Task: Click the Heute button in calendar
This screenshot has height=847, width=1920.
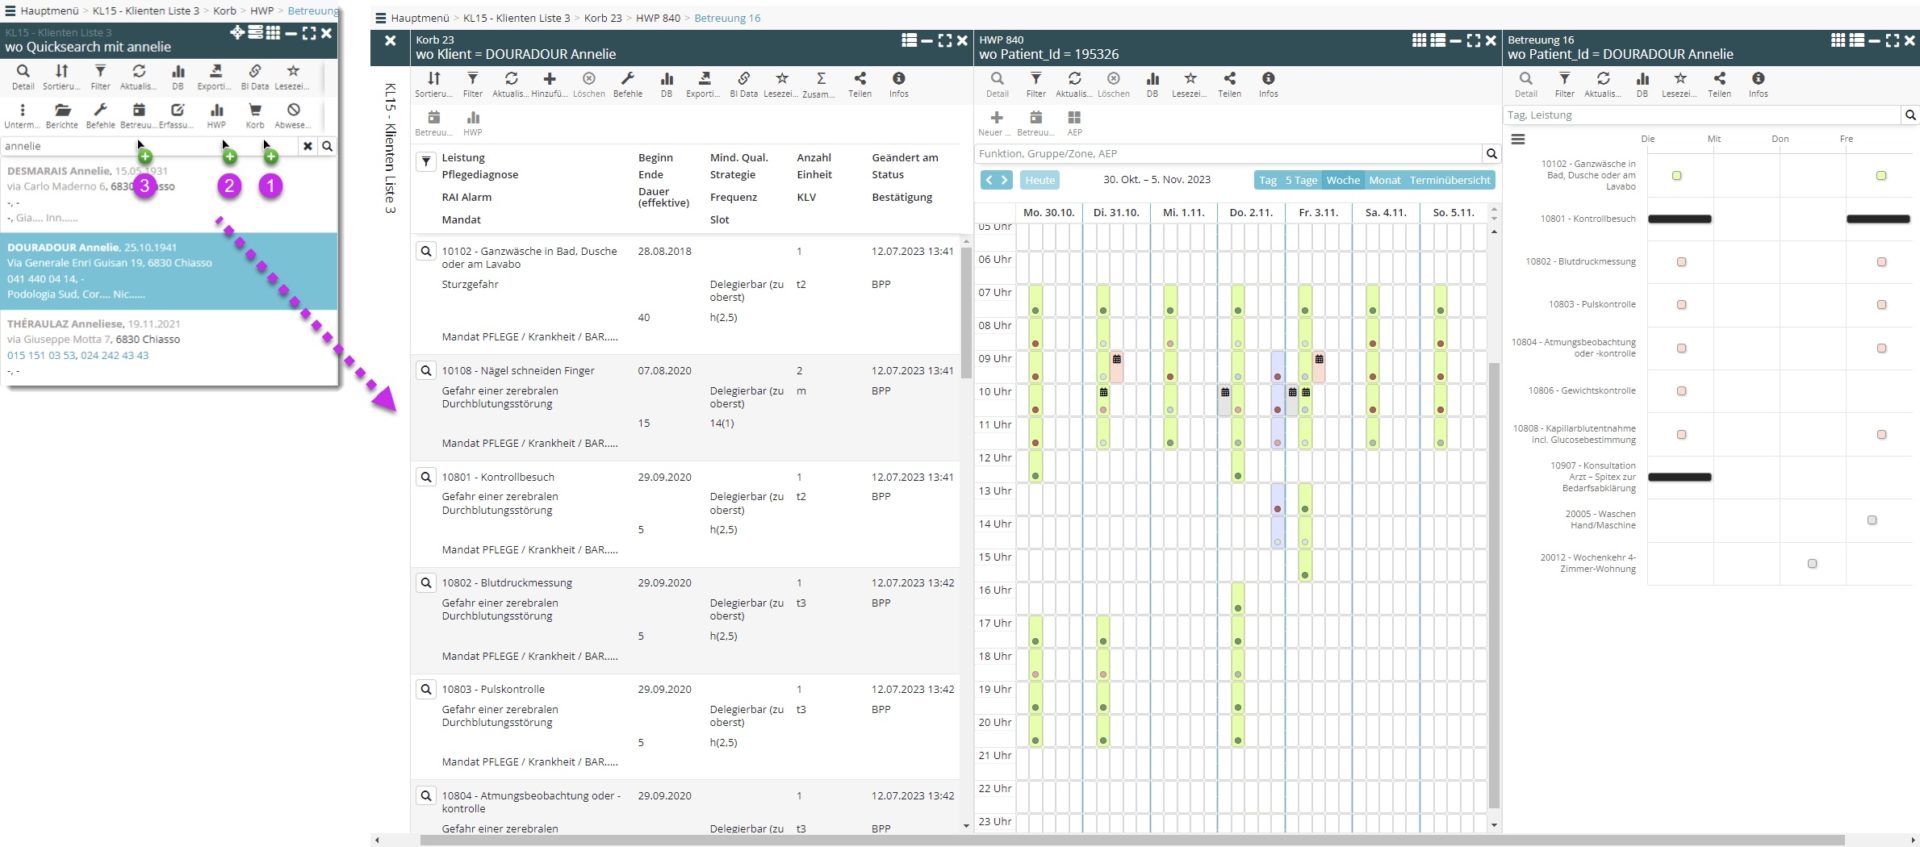Action: [1039, 180]
